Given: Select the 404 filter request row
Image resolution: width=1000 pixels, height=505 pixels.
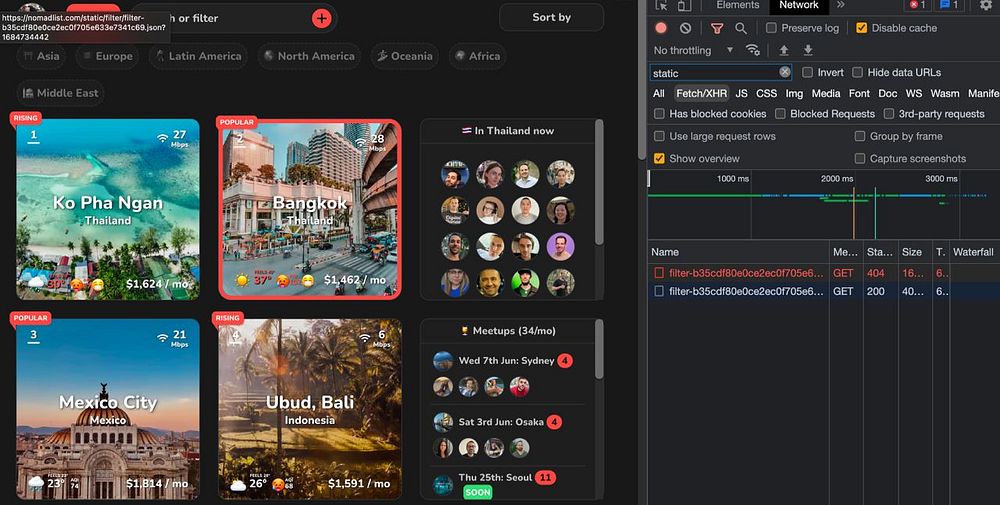Looking at the screenshot, I should click(823, 273).
